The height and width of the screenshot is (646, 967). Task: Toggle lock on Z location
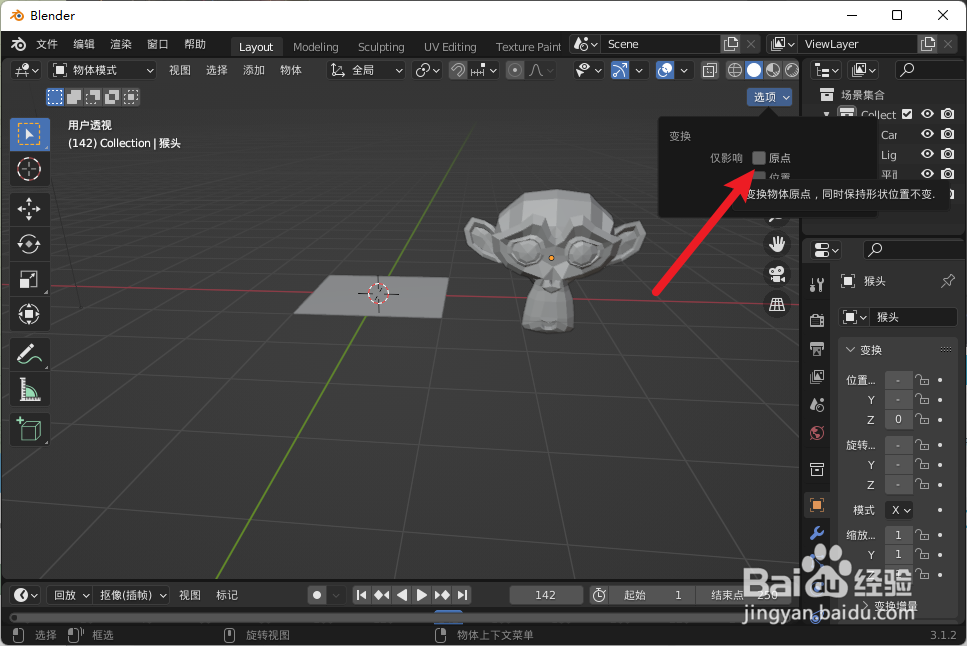click(x=922, y=420)
